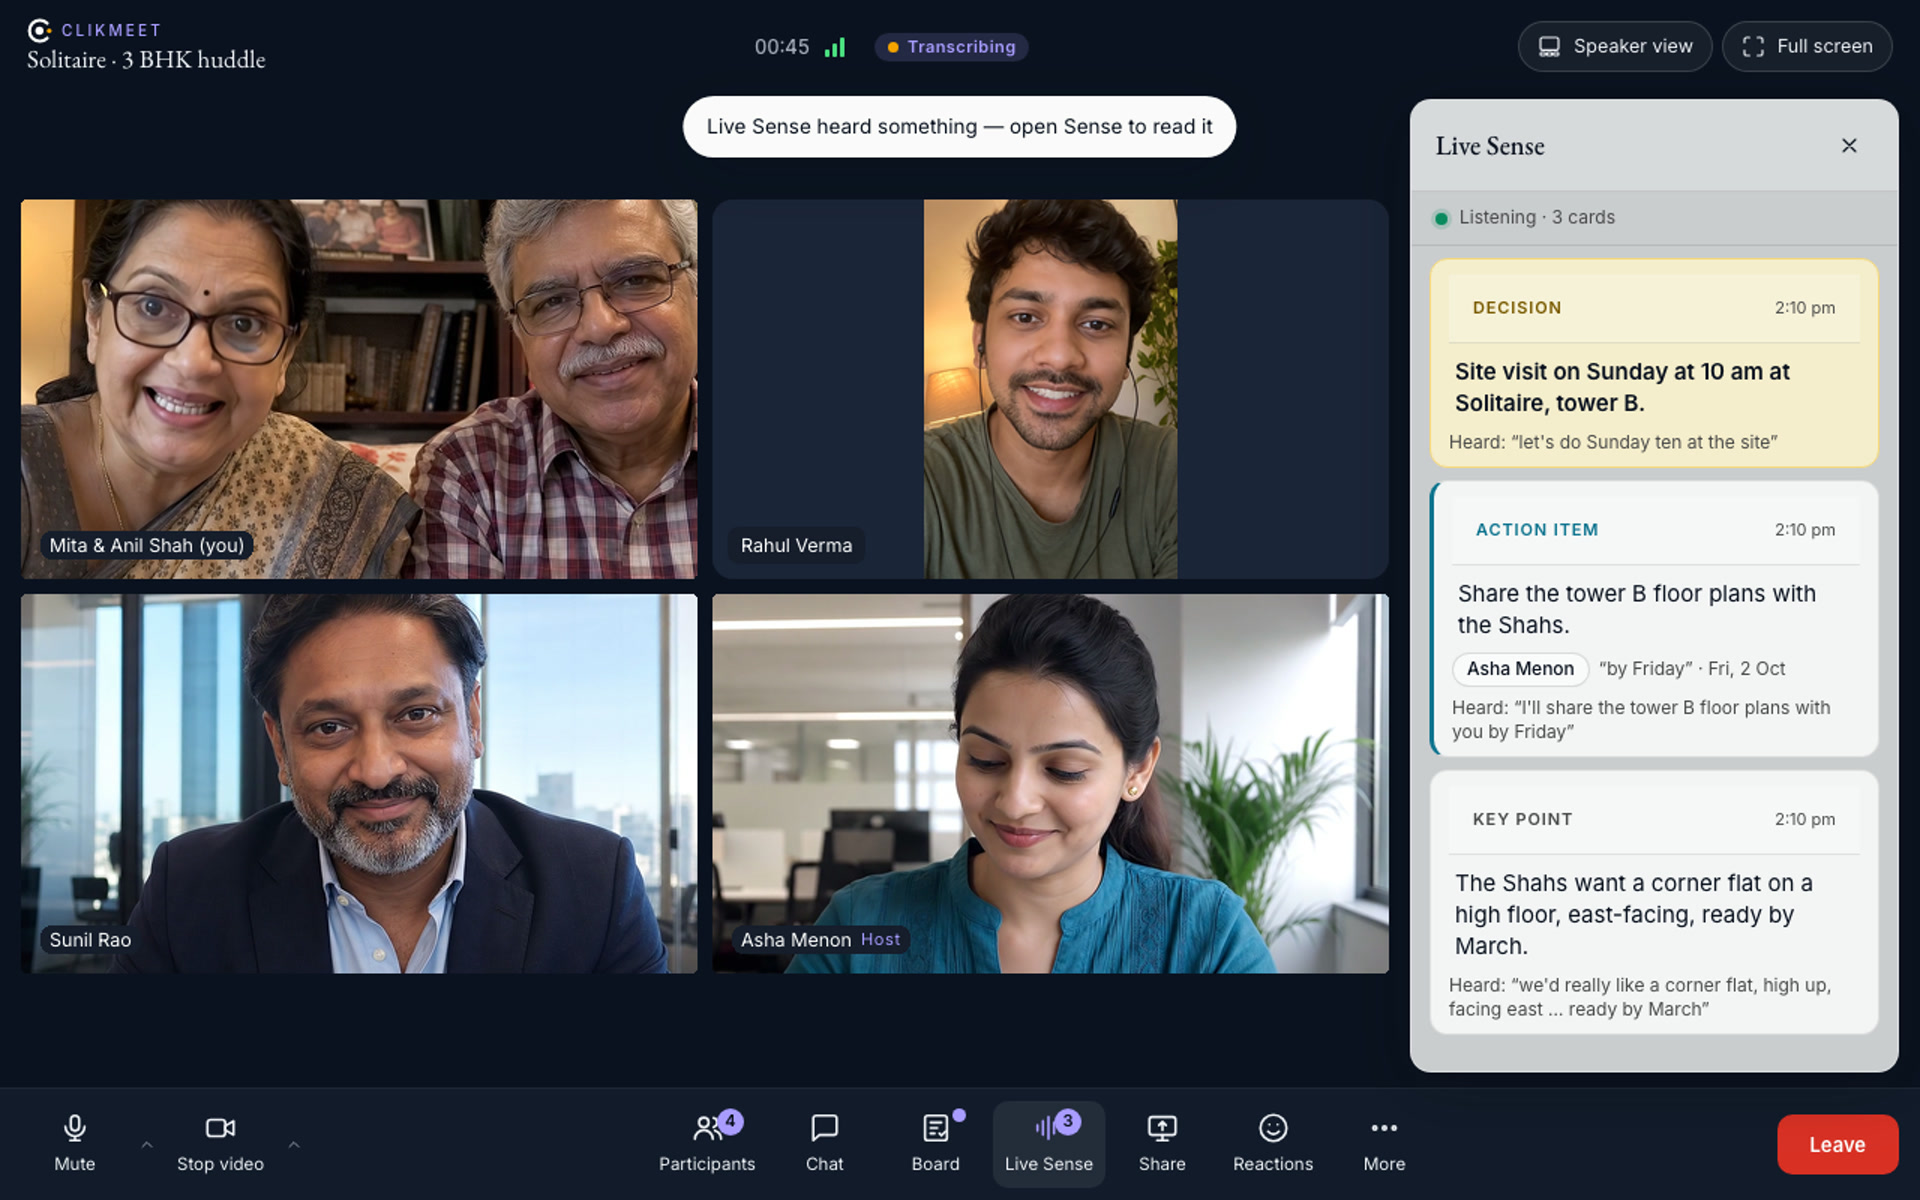
Task: Open the Participants panel
Action: [x=707, y=1143]
